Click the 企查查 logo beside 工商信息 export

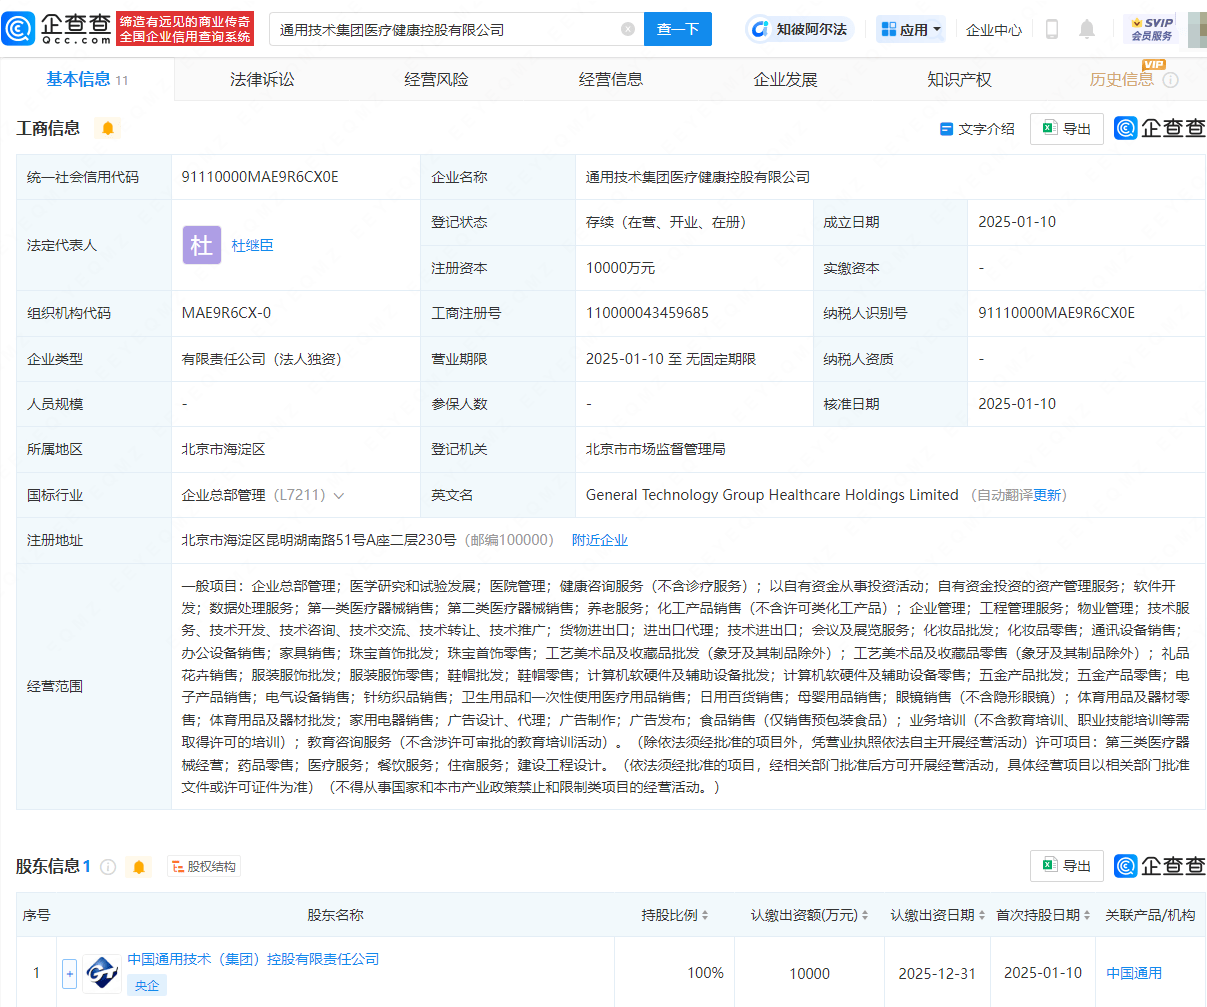point(1160,128)
